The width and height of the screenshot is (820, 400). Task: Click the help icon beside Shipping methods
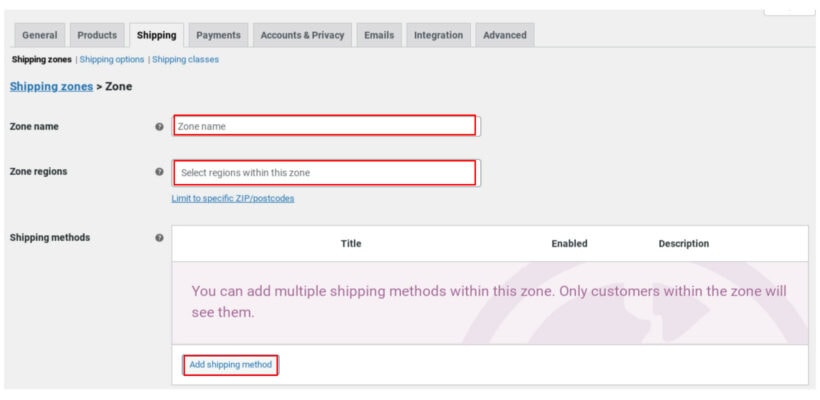tap(160, 237)
